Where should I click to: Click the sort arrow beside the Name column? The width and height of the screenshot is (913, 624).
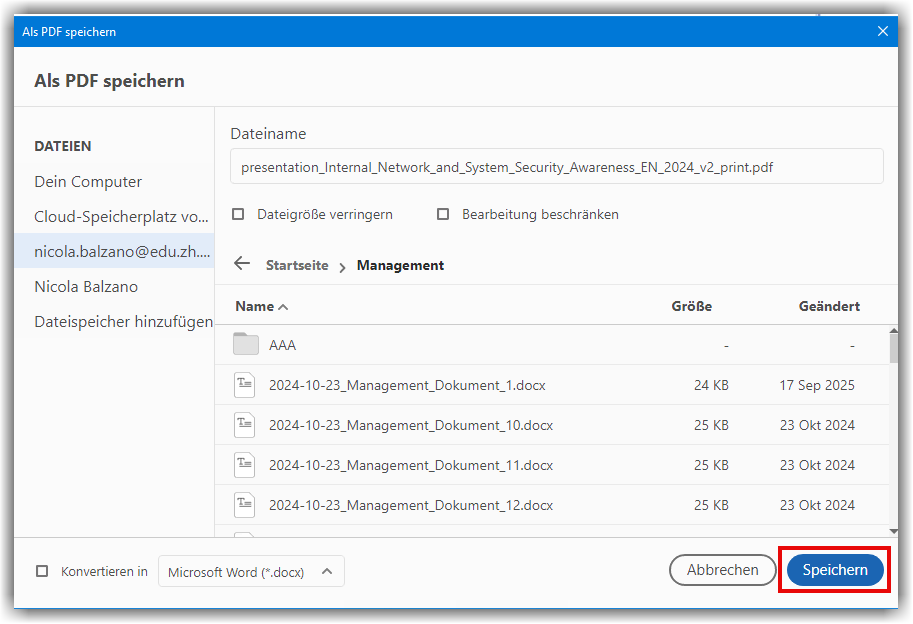[x=283, y=307]
